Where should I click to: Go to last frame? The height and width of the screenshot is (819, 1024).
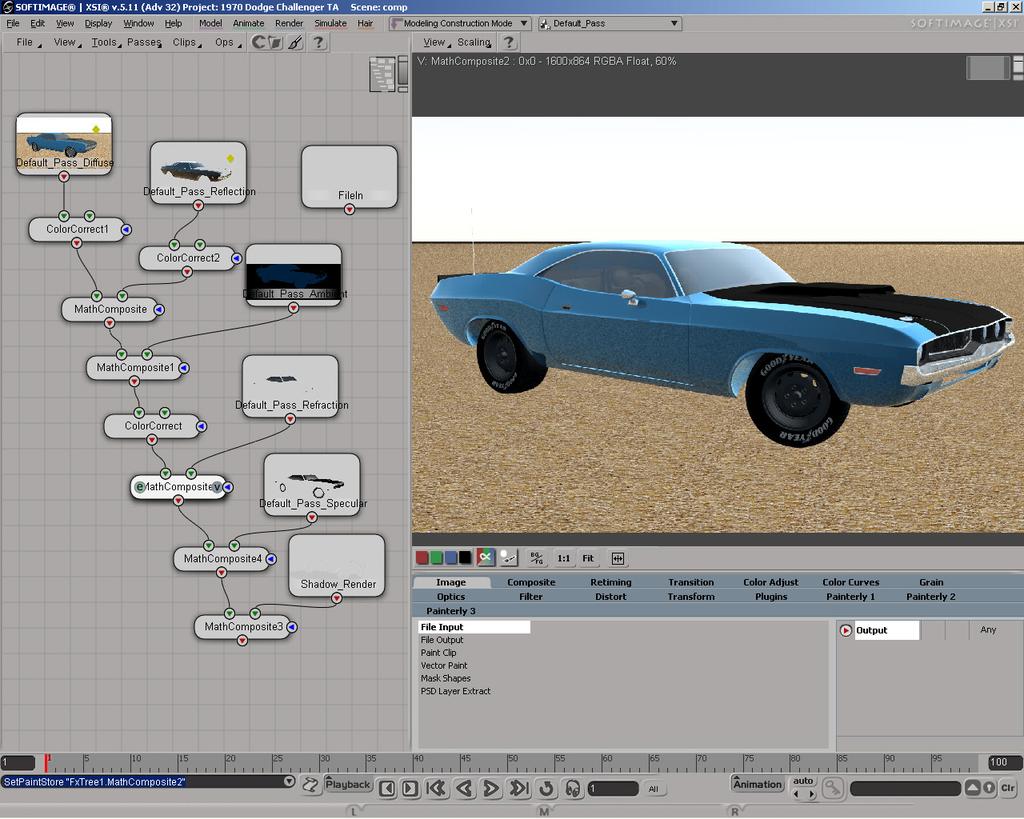[x=519, y=789]
